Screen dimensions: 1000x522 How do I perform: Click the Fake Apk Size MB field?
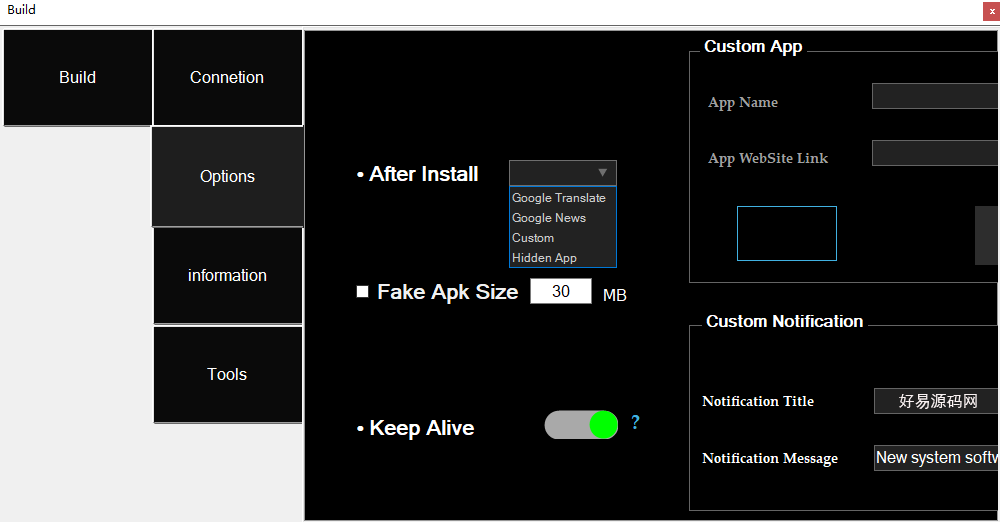(x=561, y=292)
